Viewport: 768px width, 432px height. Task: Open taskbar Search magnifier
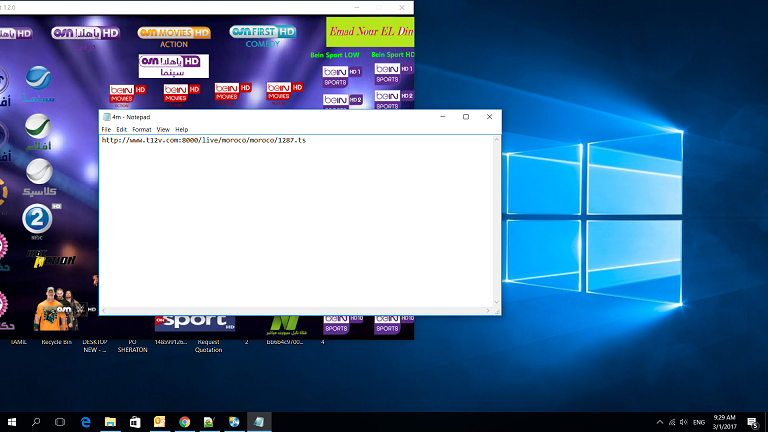36,422
